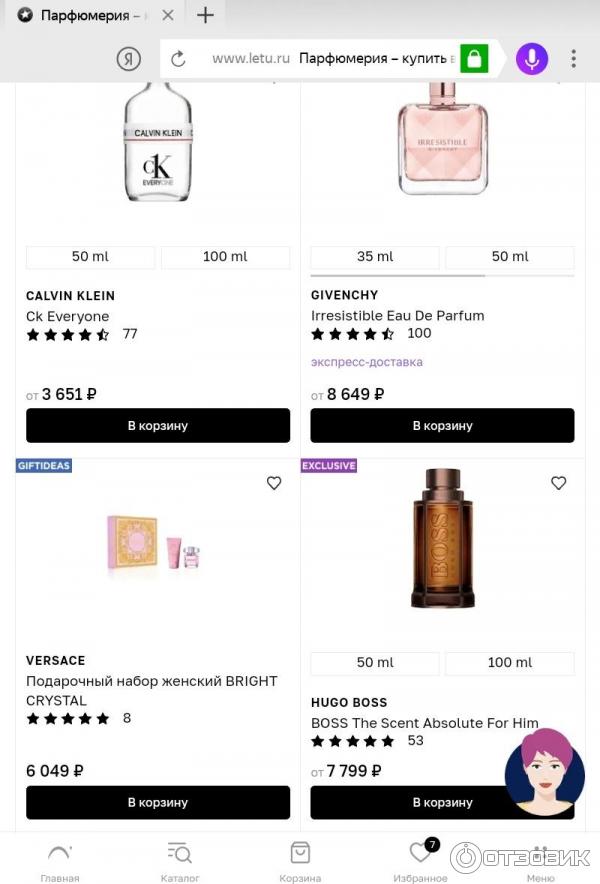The height and width of the screenshot is (884, 600).
Task: Add Versace gift set to favorites
Action: click(274, 483)
